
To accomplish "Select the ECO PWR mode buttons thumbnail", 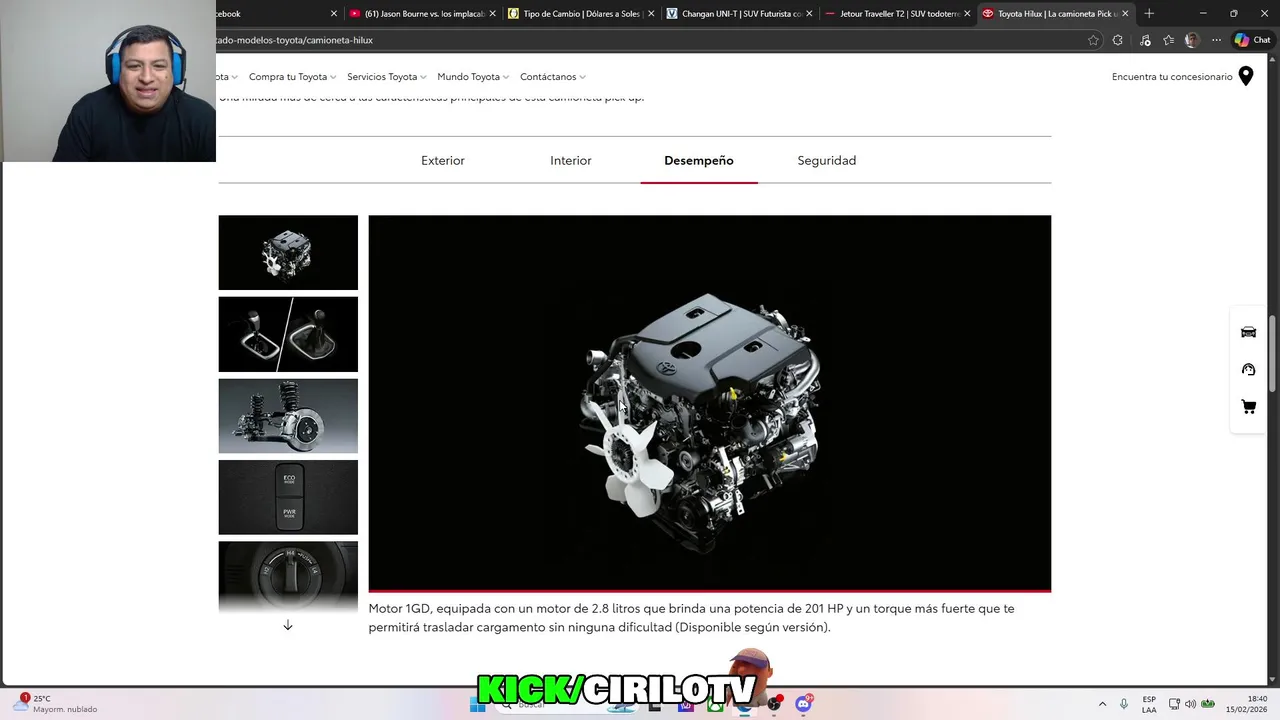I will point(288,497).
